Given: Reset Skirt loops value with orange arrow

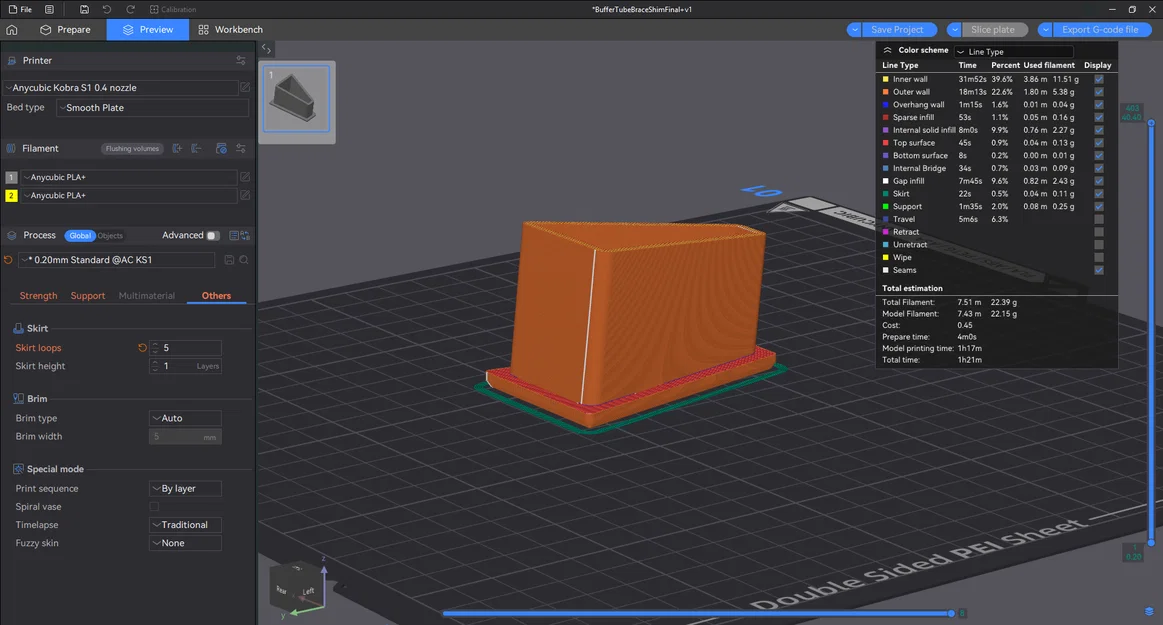Looking at the screenshot, I should pyautogui.click(x=142, y=348).
